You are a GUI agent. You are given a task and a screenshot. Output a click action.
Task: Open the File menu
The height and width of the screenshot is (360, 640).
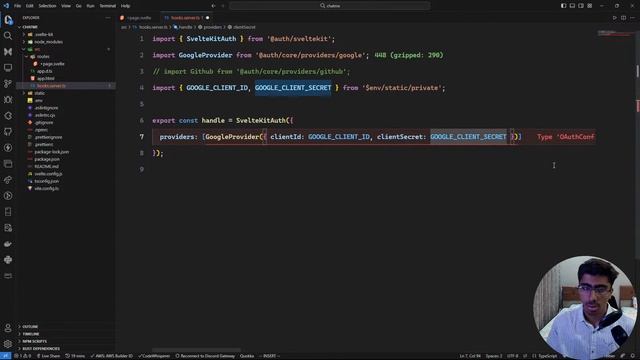tap(18, 6)
